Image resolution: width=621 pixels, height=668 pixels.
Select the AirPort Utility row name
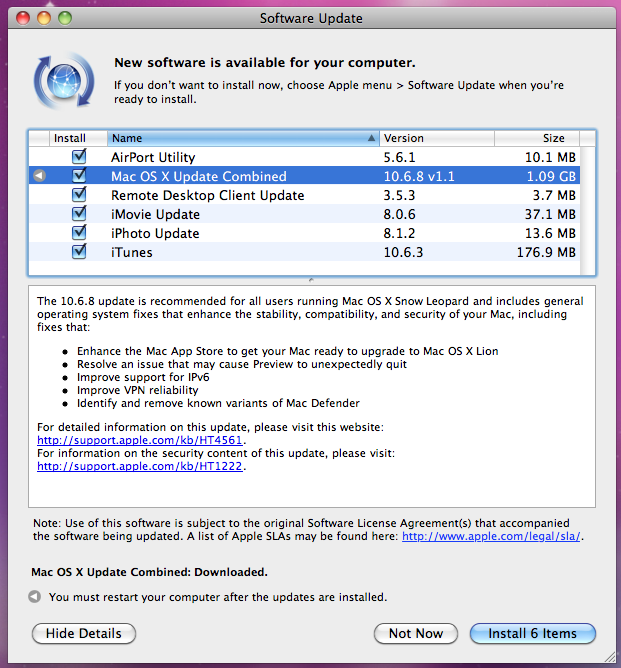(x=153, y=157)
